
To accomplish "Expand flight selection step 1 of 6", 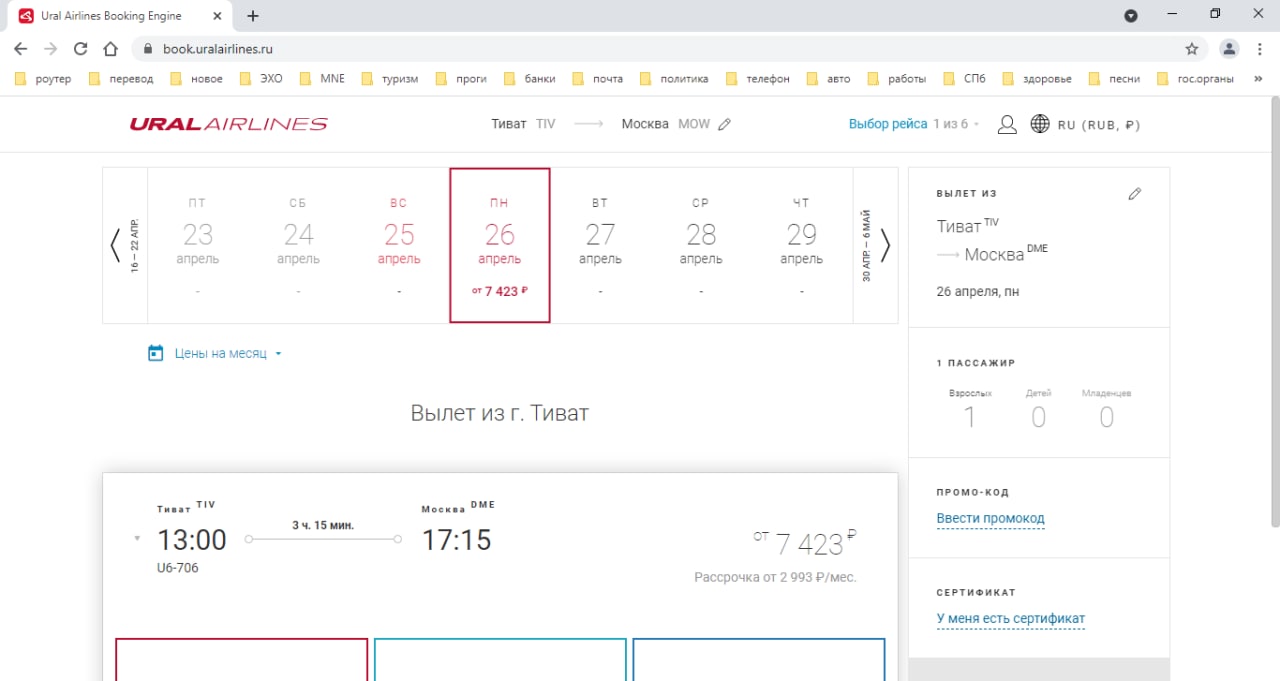I will click(x=915, y=124).
